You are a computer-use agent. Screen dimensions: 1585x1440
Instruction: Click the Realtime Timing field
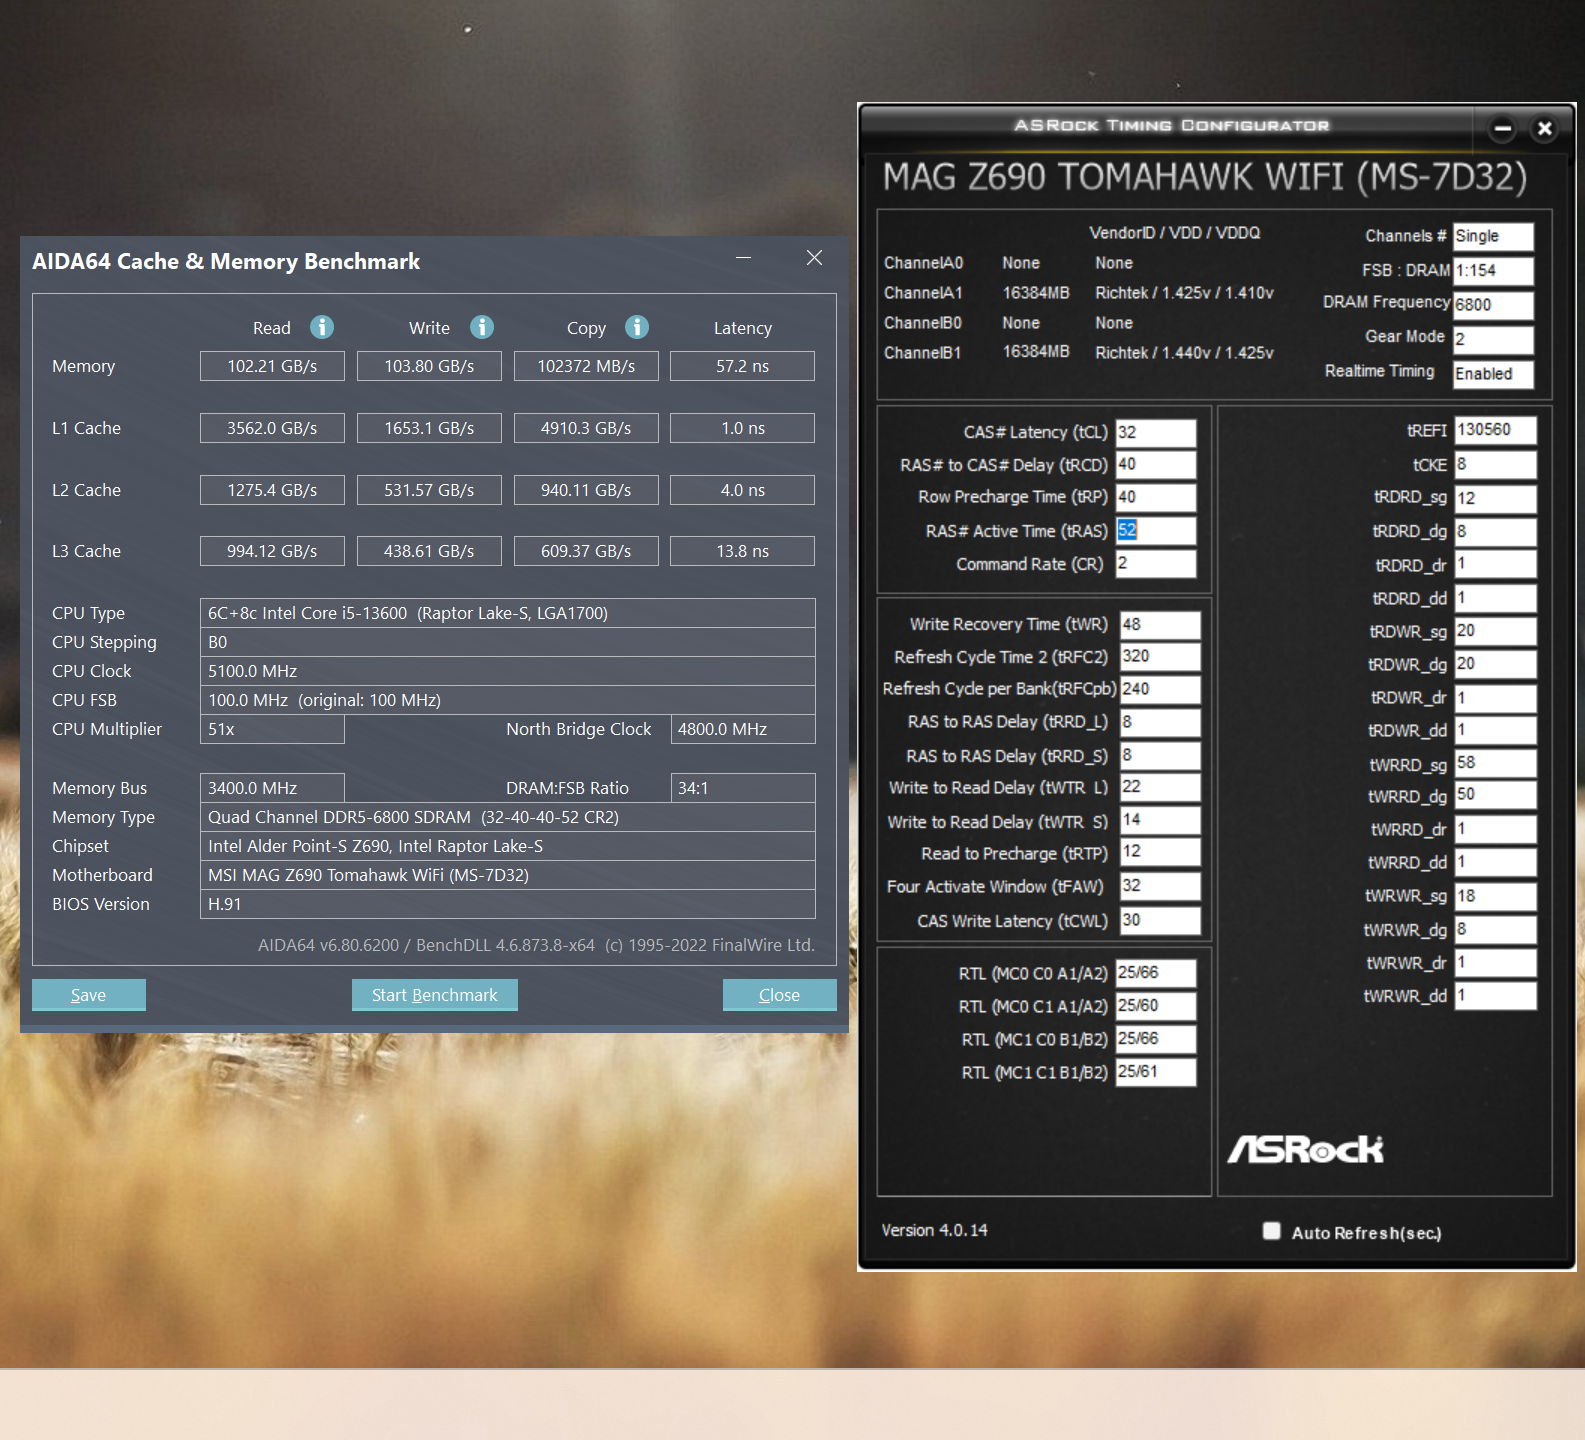[1493, 374]
